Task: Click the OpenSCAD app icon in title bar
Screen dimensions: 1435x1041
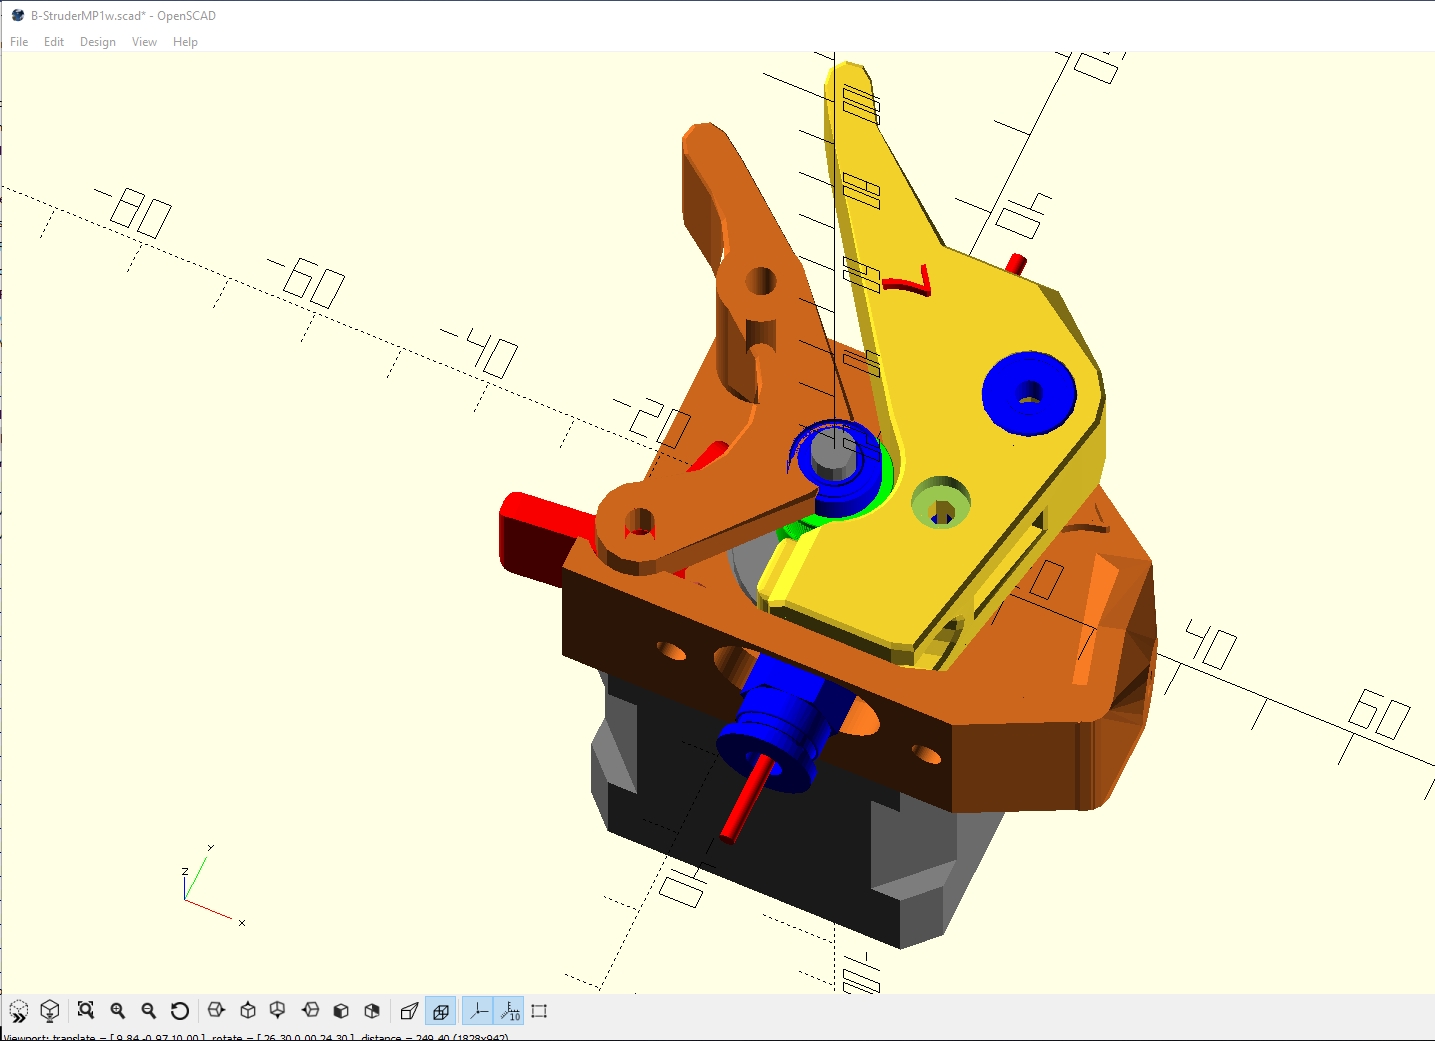Action: [17, 15]
